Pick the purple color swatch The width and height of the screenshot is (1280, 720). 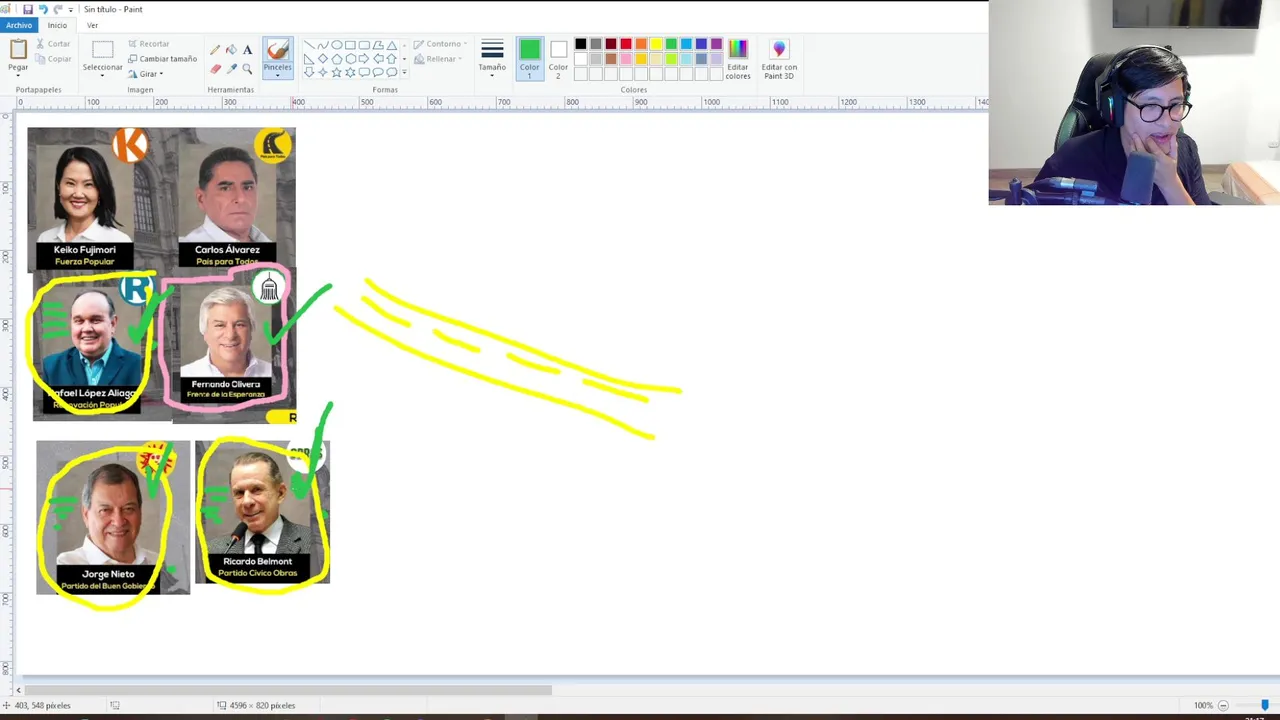pos(716,44)
